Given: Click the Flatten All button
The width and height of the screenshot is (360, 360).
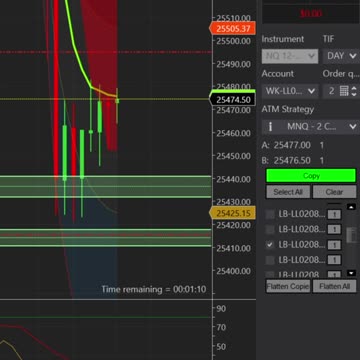Looking at the screenshot, I should coord(334,286).
